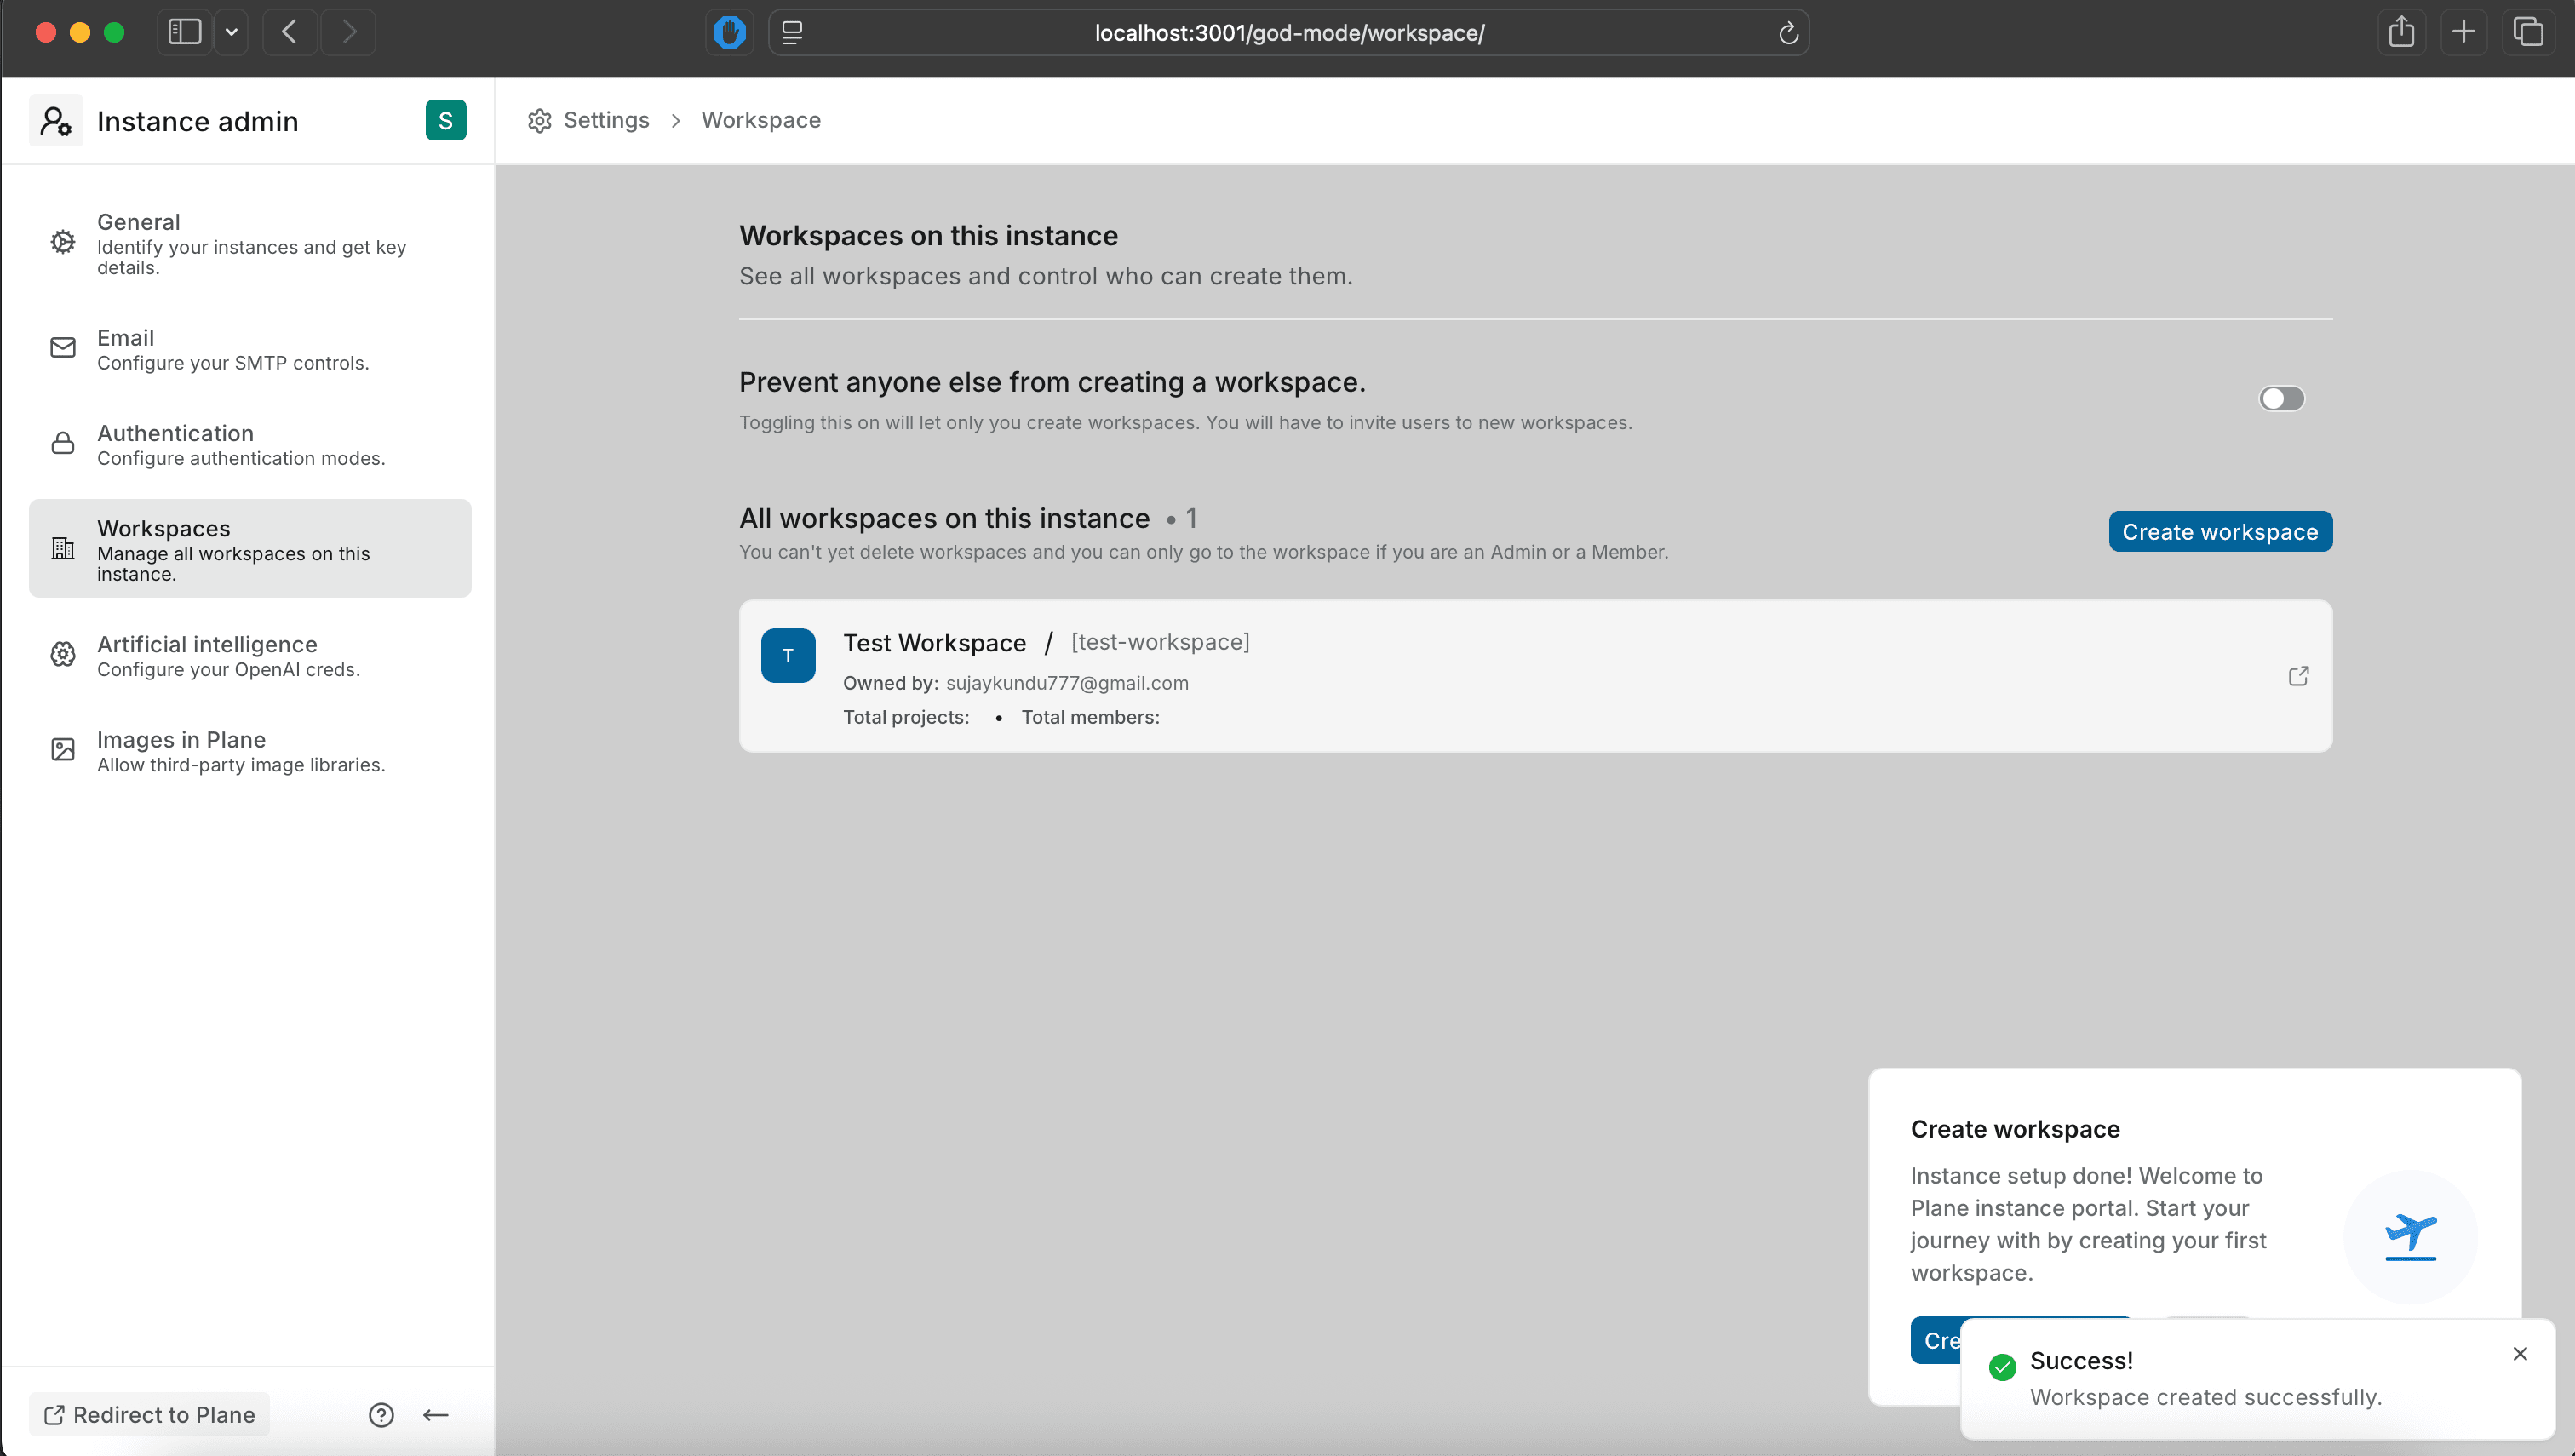Screen dimensions: 2575x1456
Task: Click the Settings breadcrumb gear icon
Action: click(x=540, y=121)
